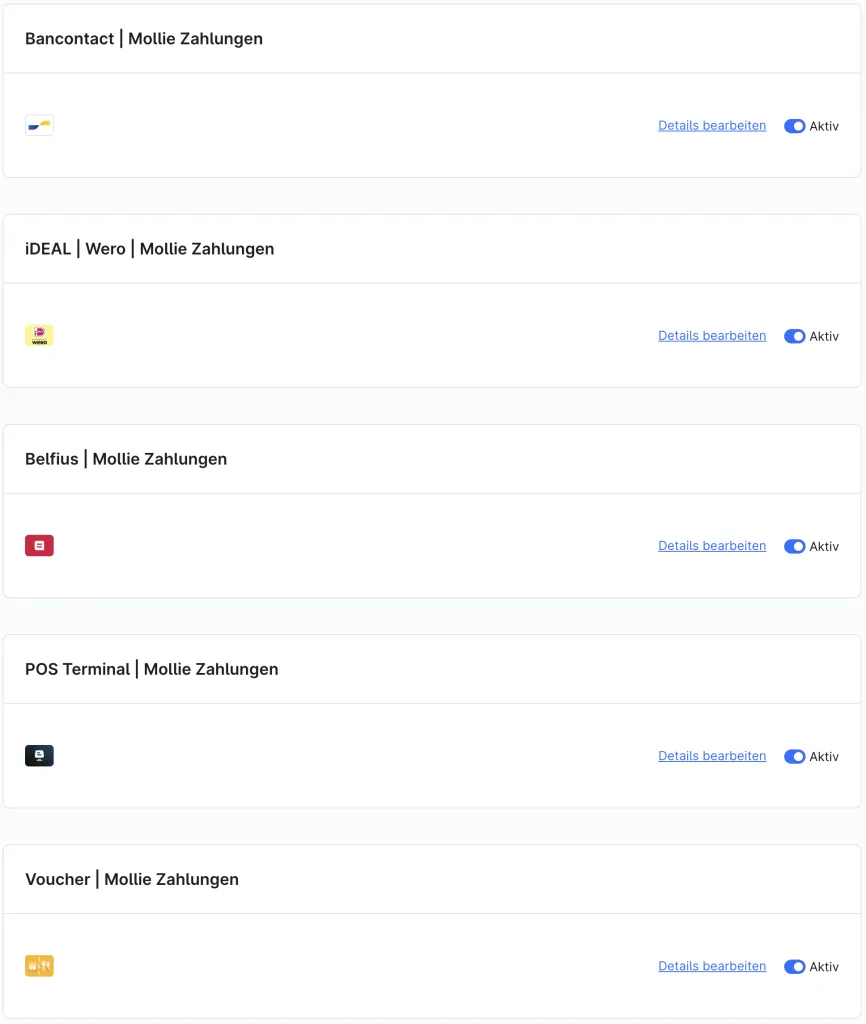Toggle Belfius payment method active state
Image resolution: width=866 pixels, height=1024 pixels.
(794, 547)
